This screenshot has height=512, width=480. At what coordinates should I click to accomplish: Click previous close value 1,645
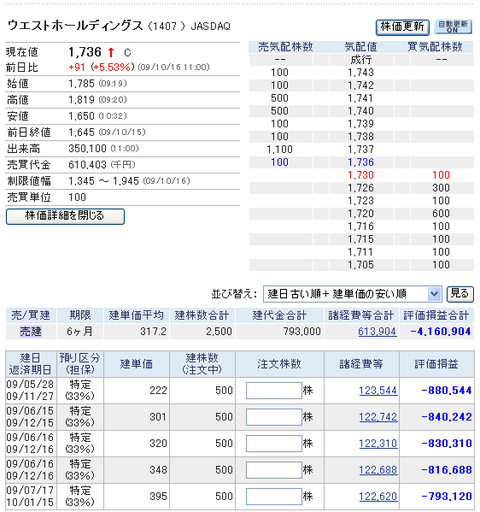(x=81, y=132)
